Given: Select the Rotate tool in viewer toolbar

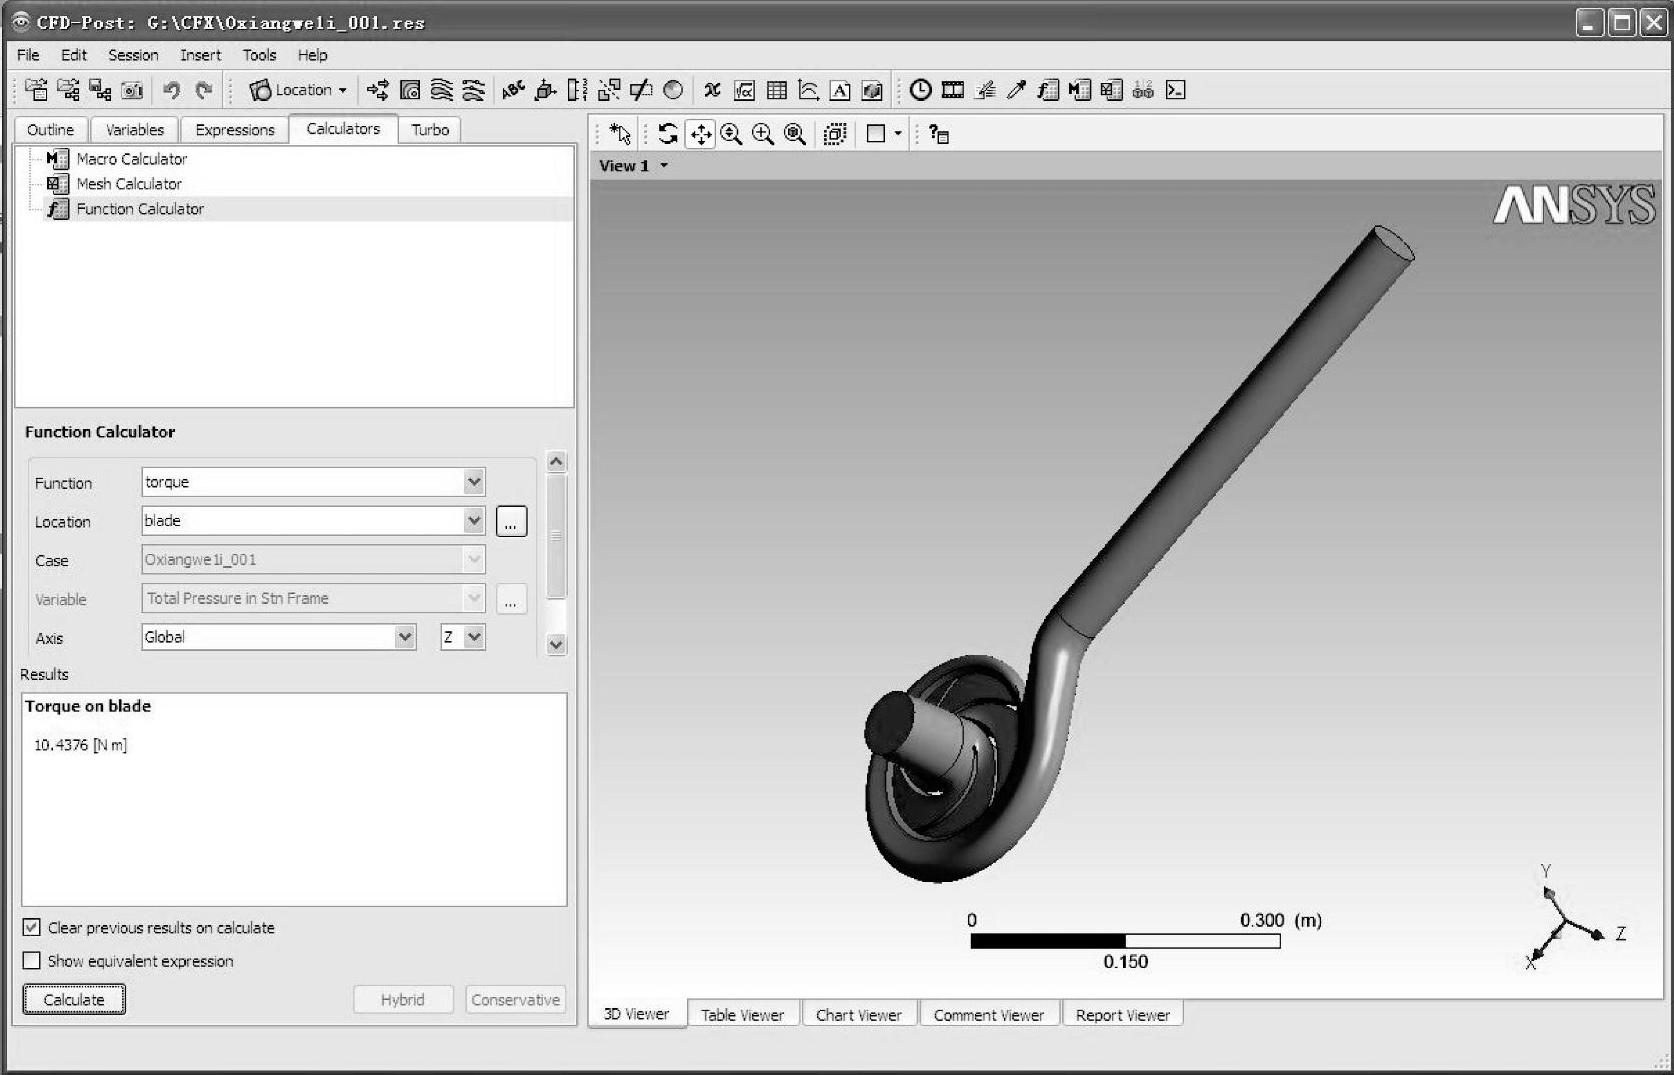Looking at the screenshot, I should [x=667, y=134].
